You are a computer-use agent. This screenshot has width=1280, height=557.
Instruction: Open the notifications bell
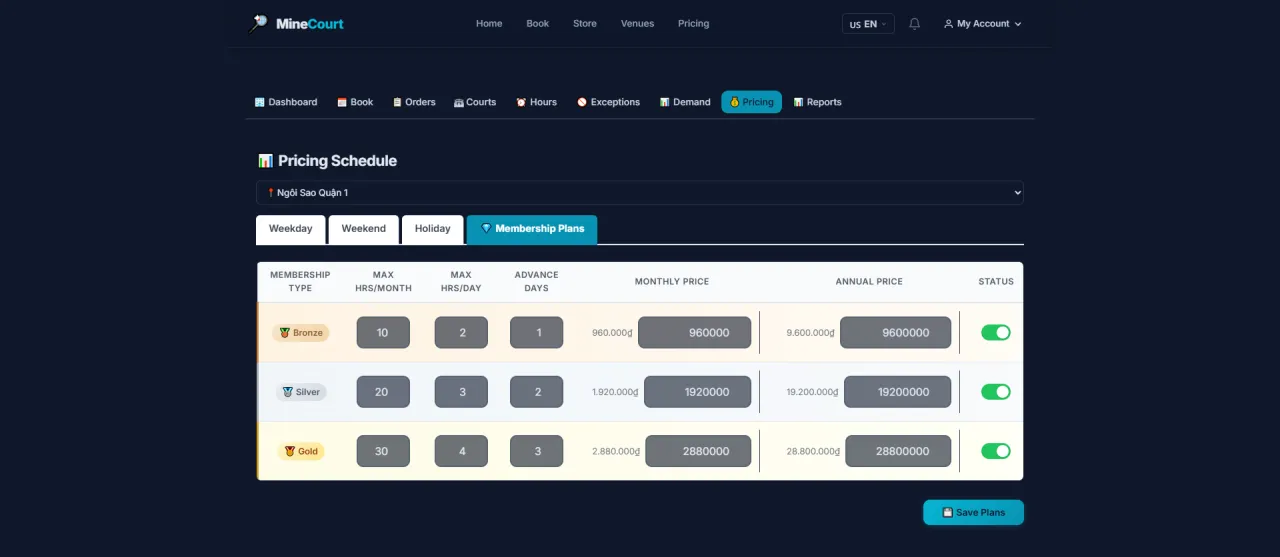914,24
